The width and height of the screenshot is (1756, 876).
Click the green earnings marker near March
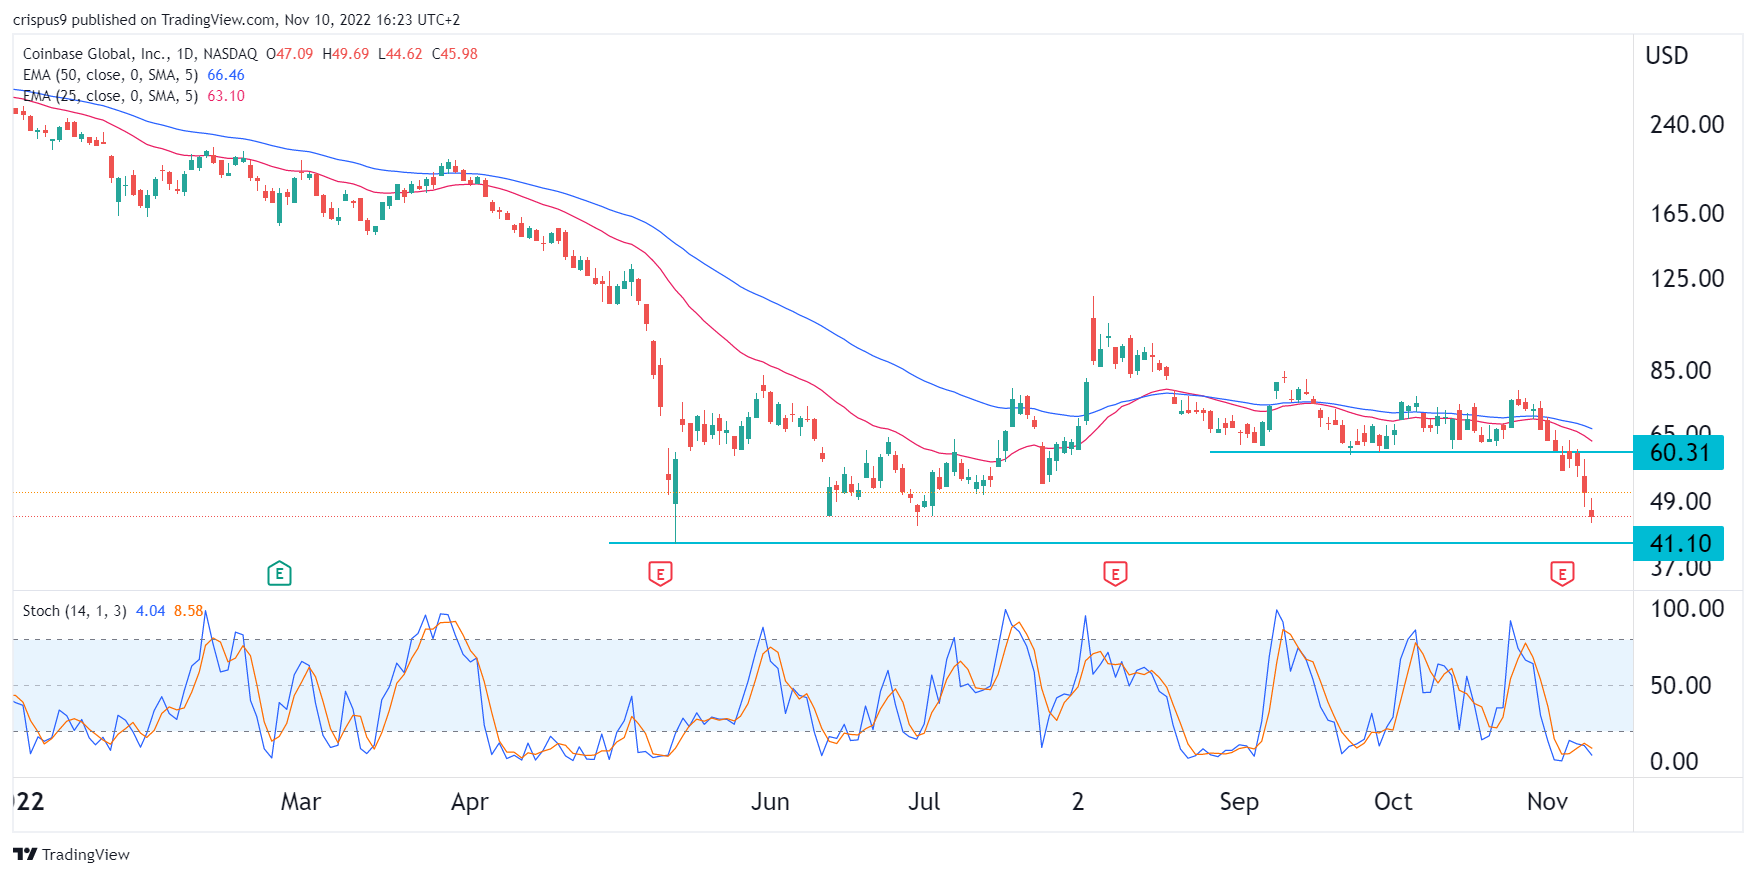click(x=279, y=574)
